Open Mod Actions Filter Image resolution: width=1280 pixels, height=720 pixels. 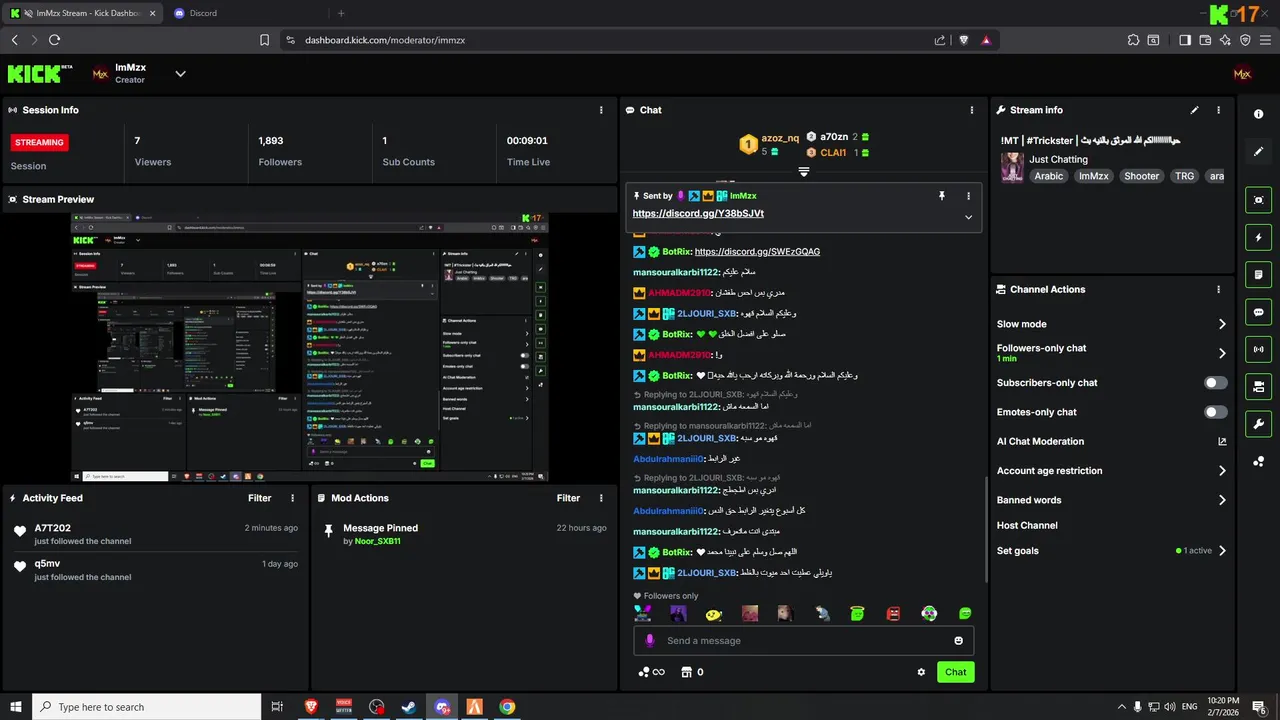(568, 498)
